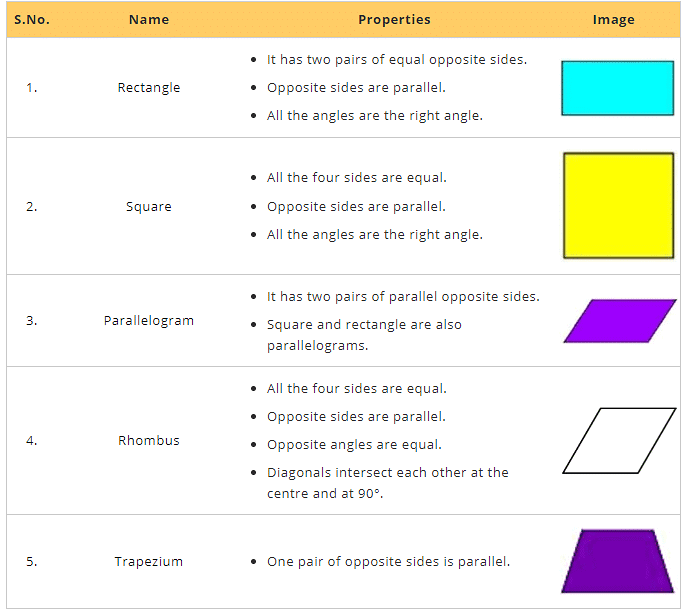Click the yellow square shape image
691x611 pixels.
point(618,206)
